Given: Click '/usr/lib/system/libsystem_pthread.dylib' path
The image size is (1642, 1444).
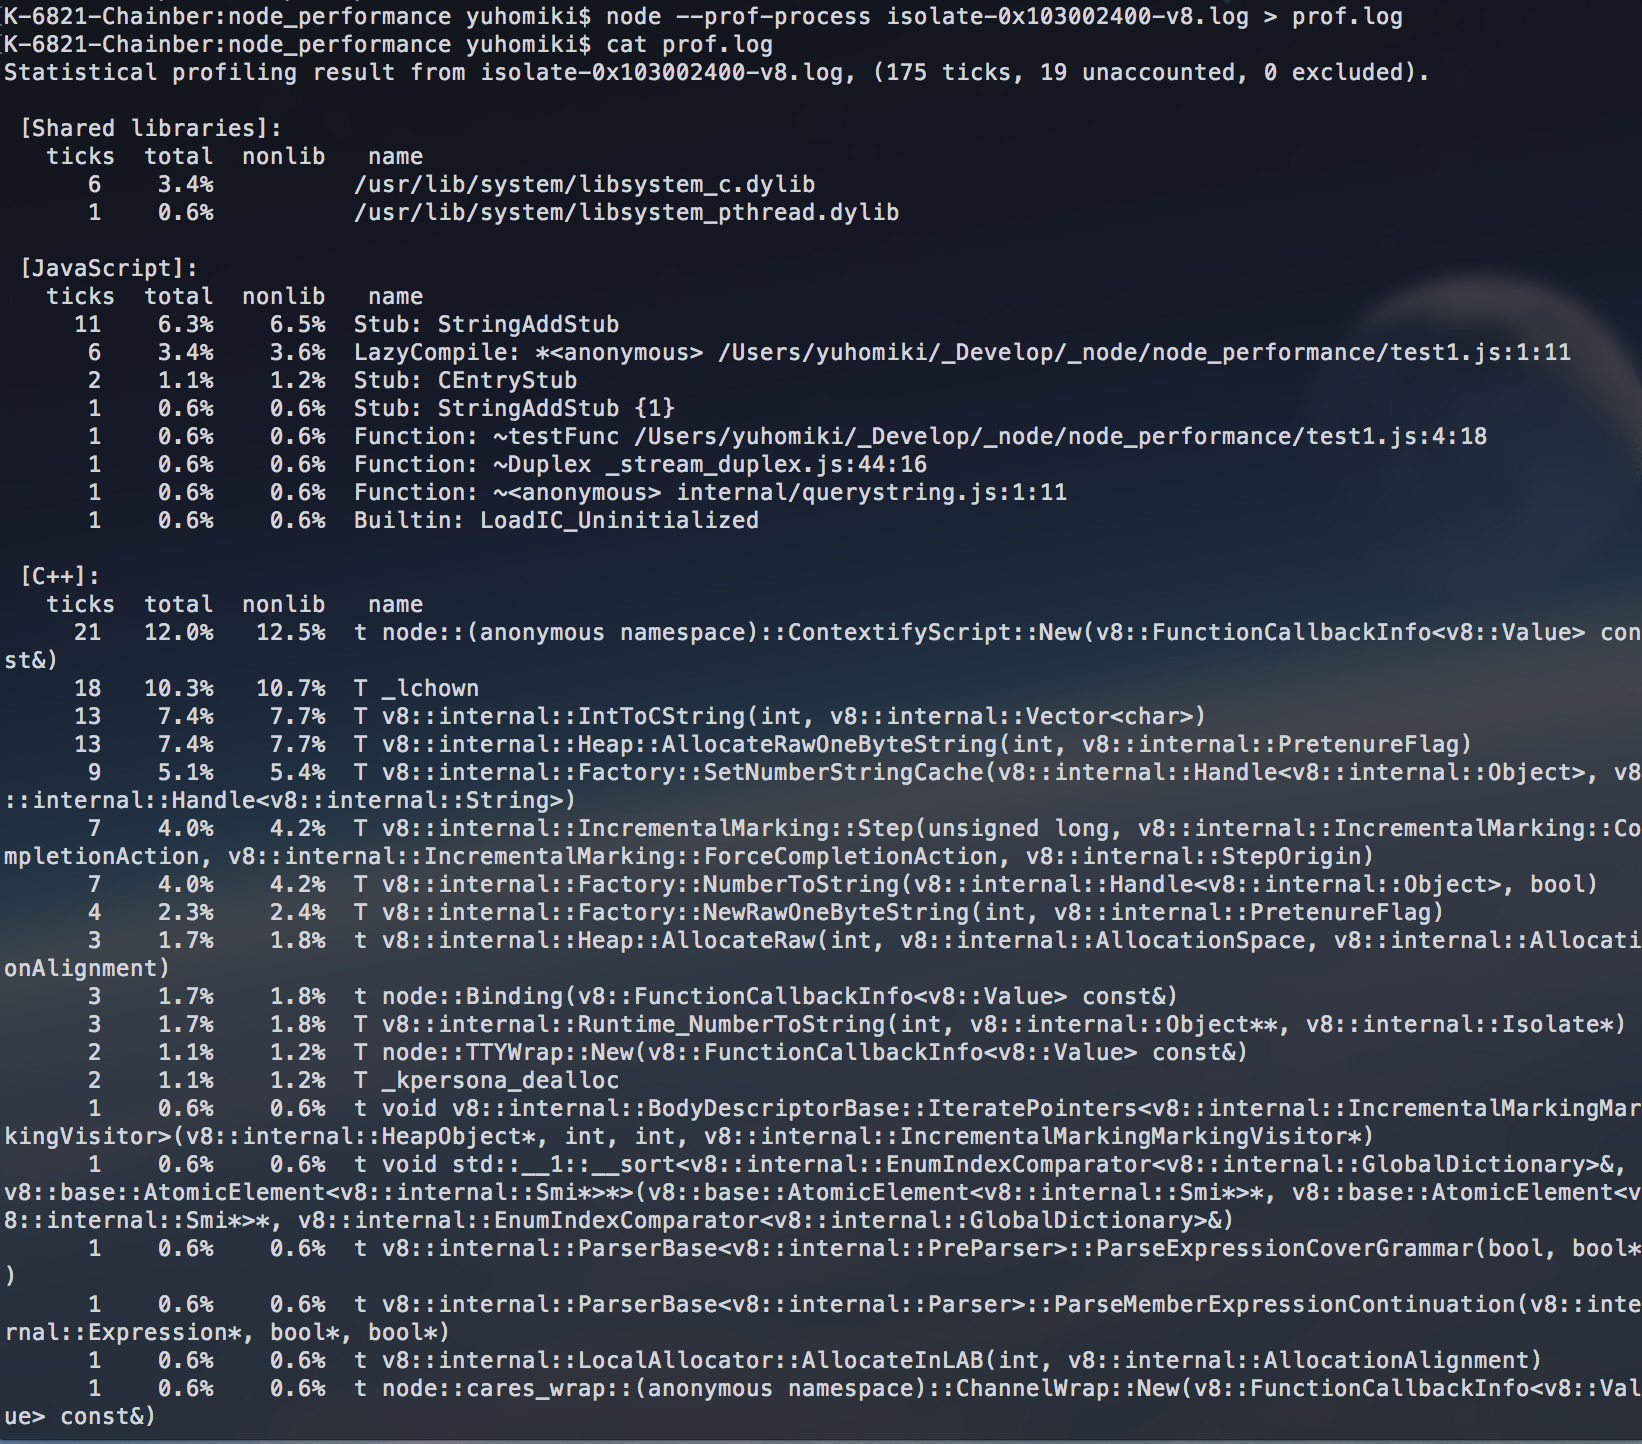Looking at the screenshot, I should tap(627, 213).
